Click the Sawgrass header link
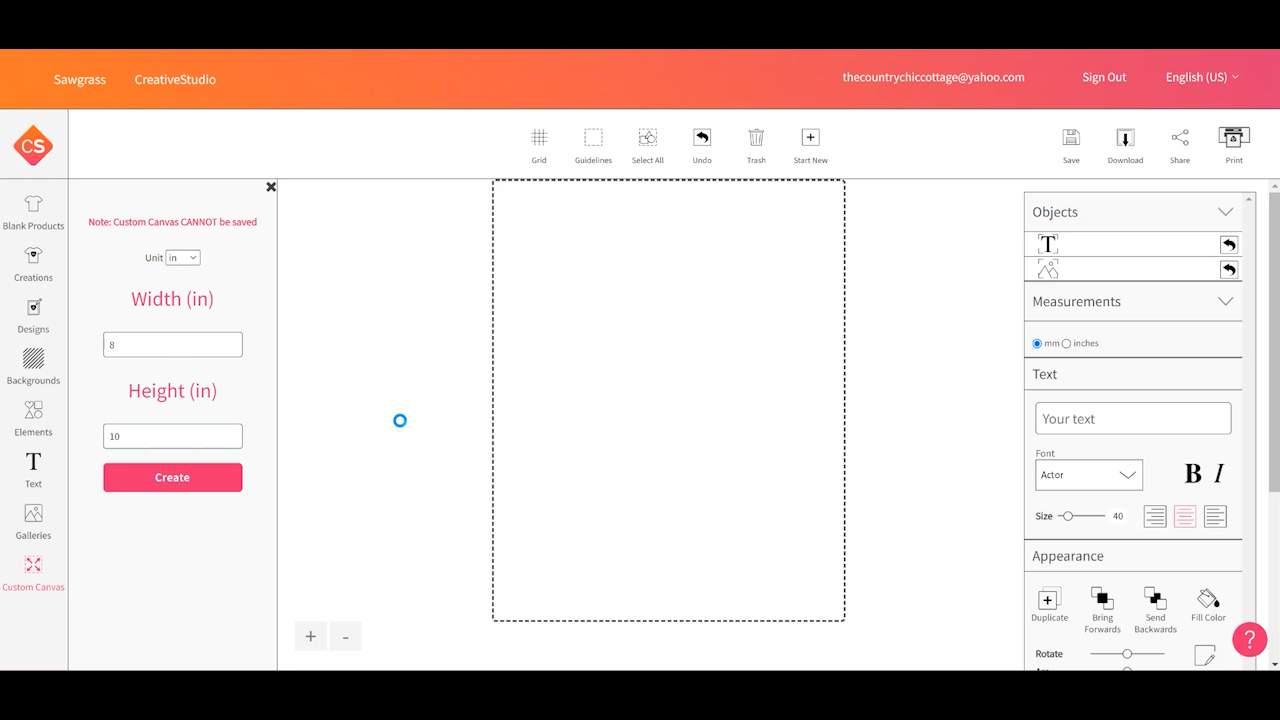This screenshot has height=720, width=1280. point(80,79)
